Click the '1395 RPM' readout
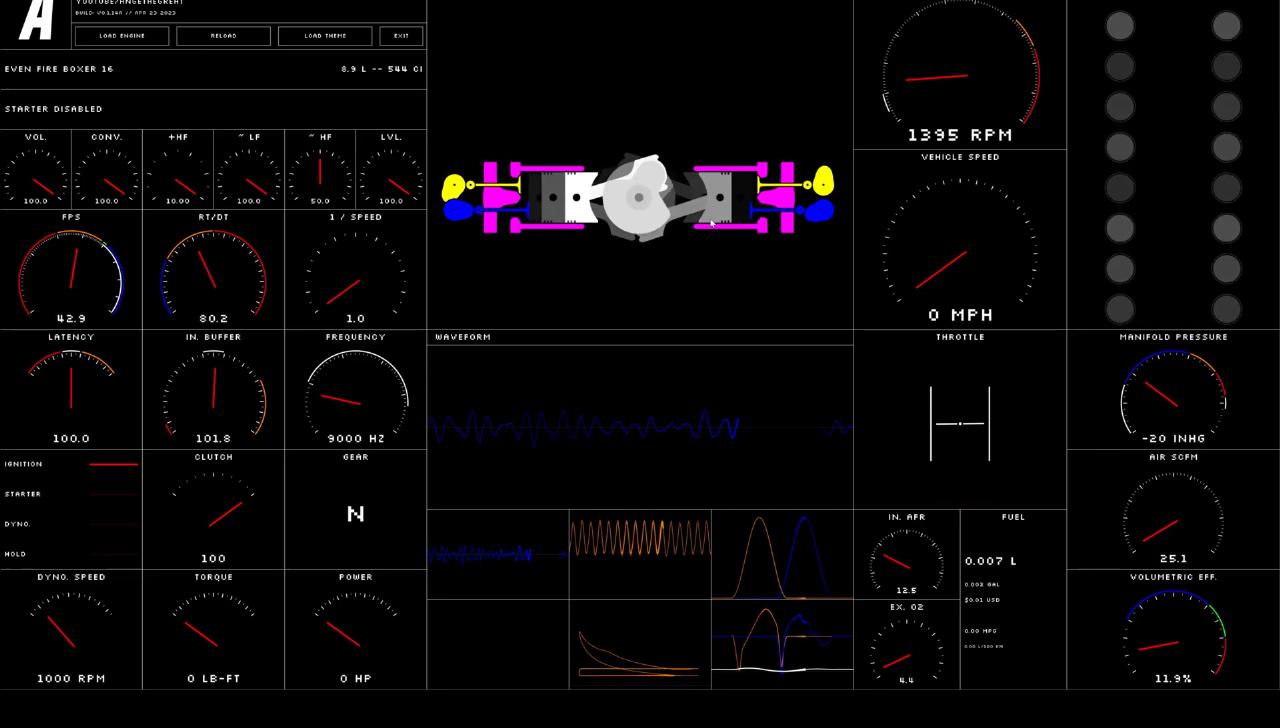 click(960, 135)
